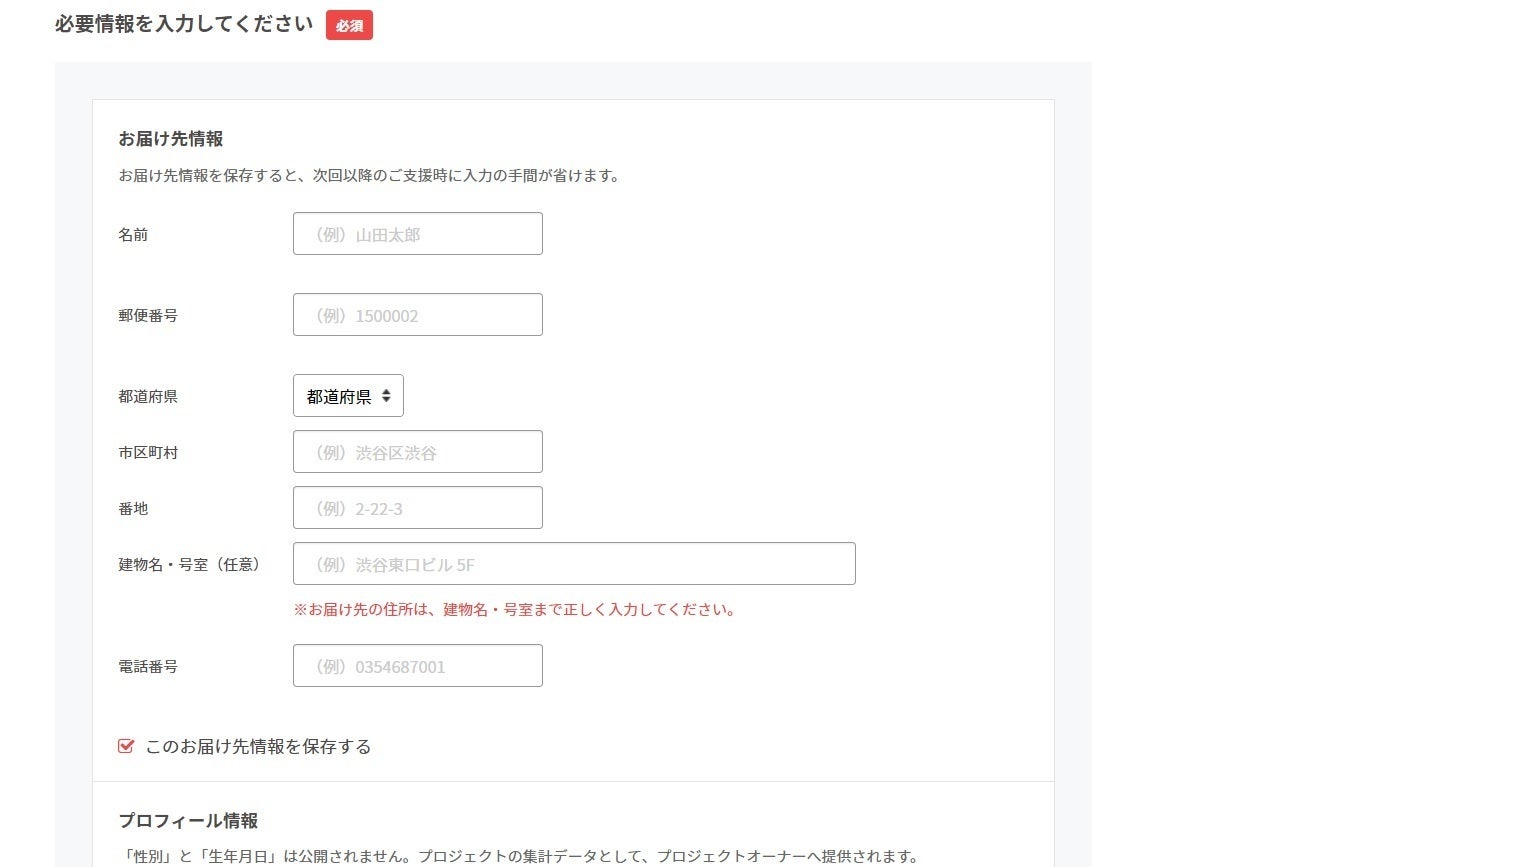Viewport: 1517px width, 867px height.
Task: Click the red 必須 required badge
Action: 349,26
